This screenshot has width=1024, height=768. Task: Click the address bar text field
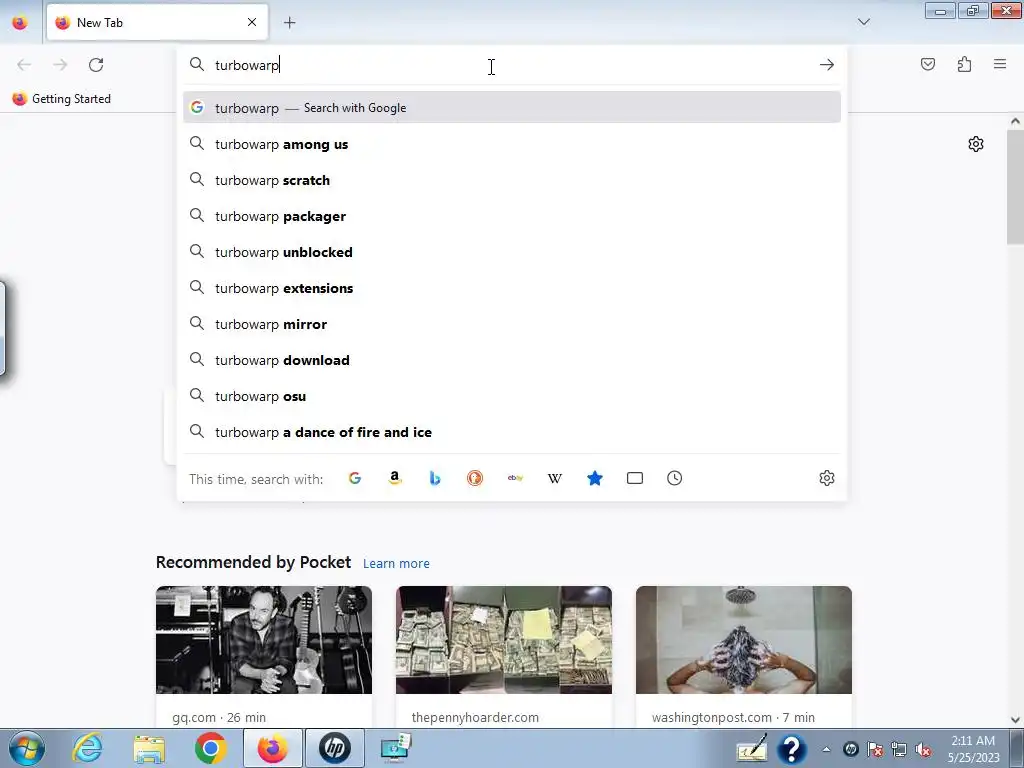point(513,65)
